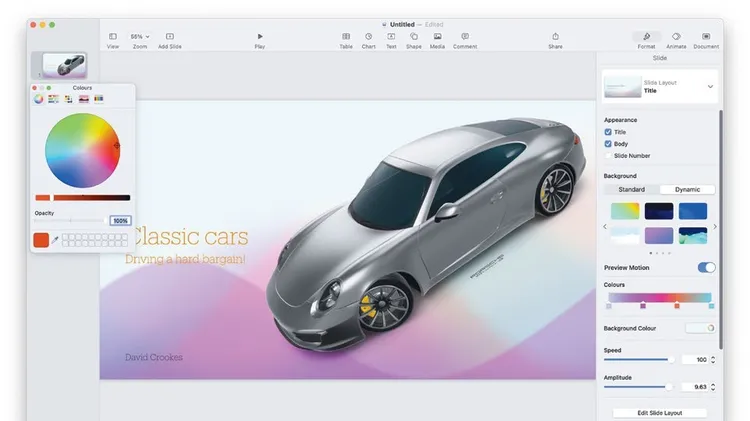Pick the eyedropper tool in Colours
The width and height of the screenshot is (750, 421).
(55, 240)
